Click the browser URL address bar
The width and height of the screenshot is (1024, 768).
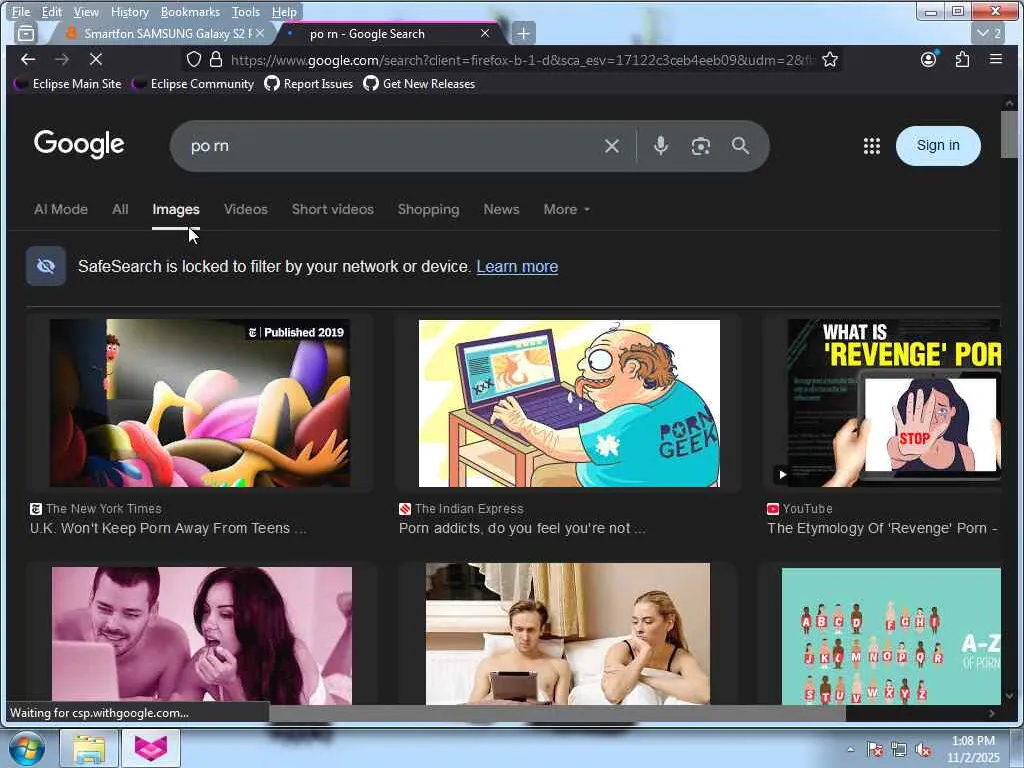(x=522, y=60)
